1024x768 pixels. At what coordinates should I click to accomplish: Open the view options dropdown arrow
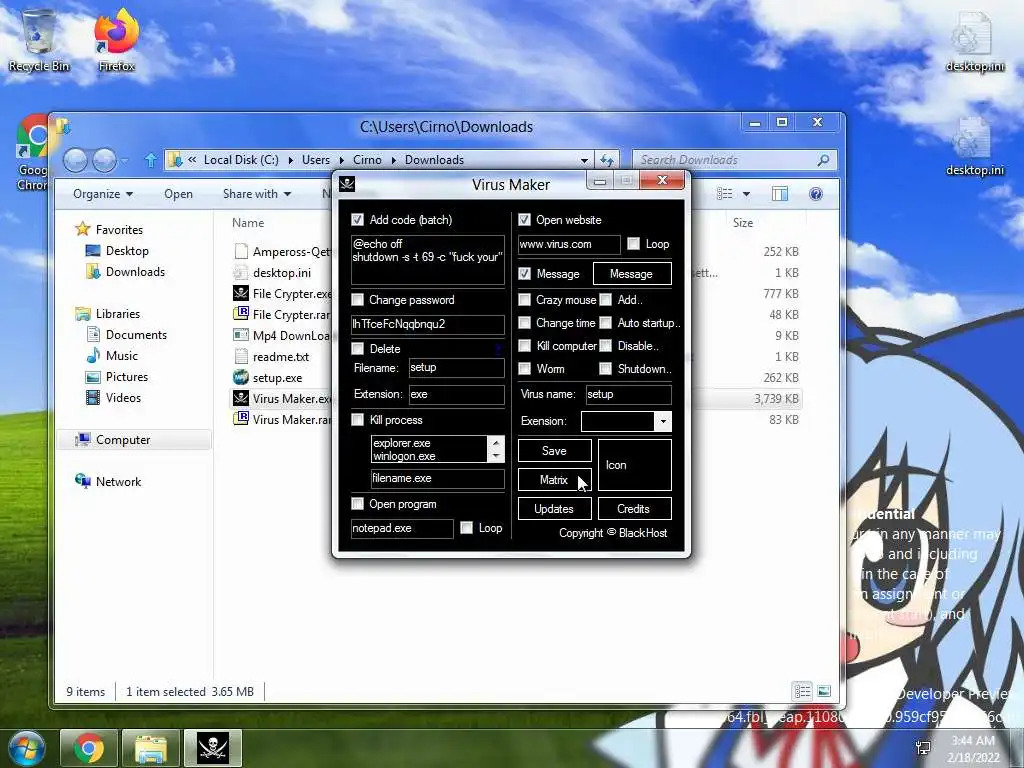click(746, 194)
